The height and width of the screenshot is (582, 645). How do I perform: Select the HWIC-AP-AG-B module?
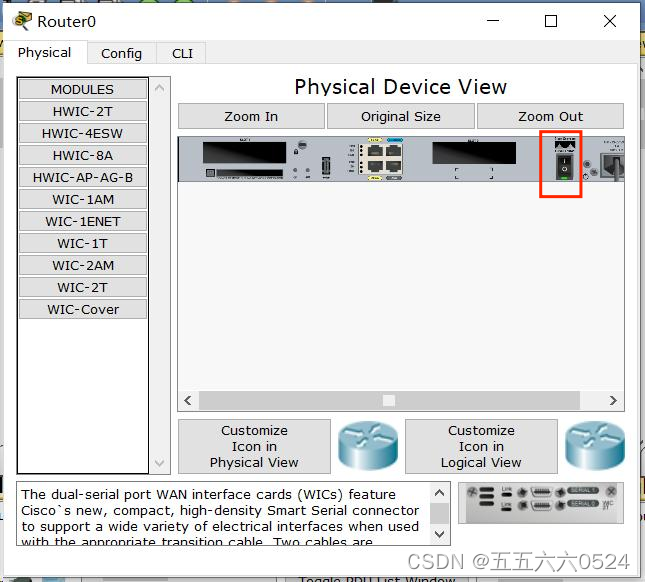(83, 177)
